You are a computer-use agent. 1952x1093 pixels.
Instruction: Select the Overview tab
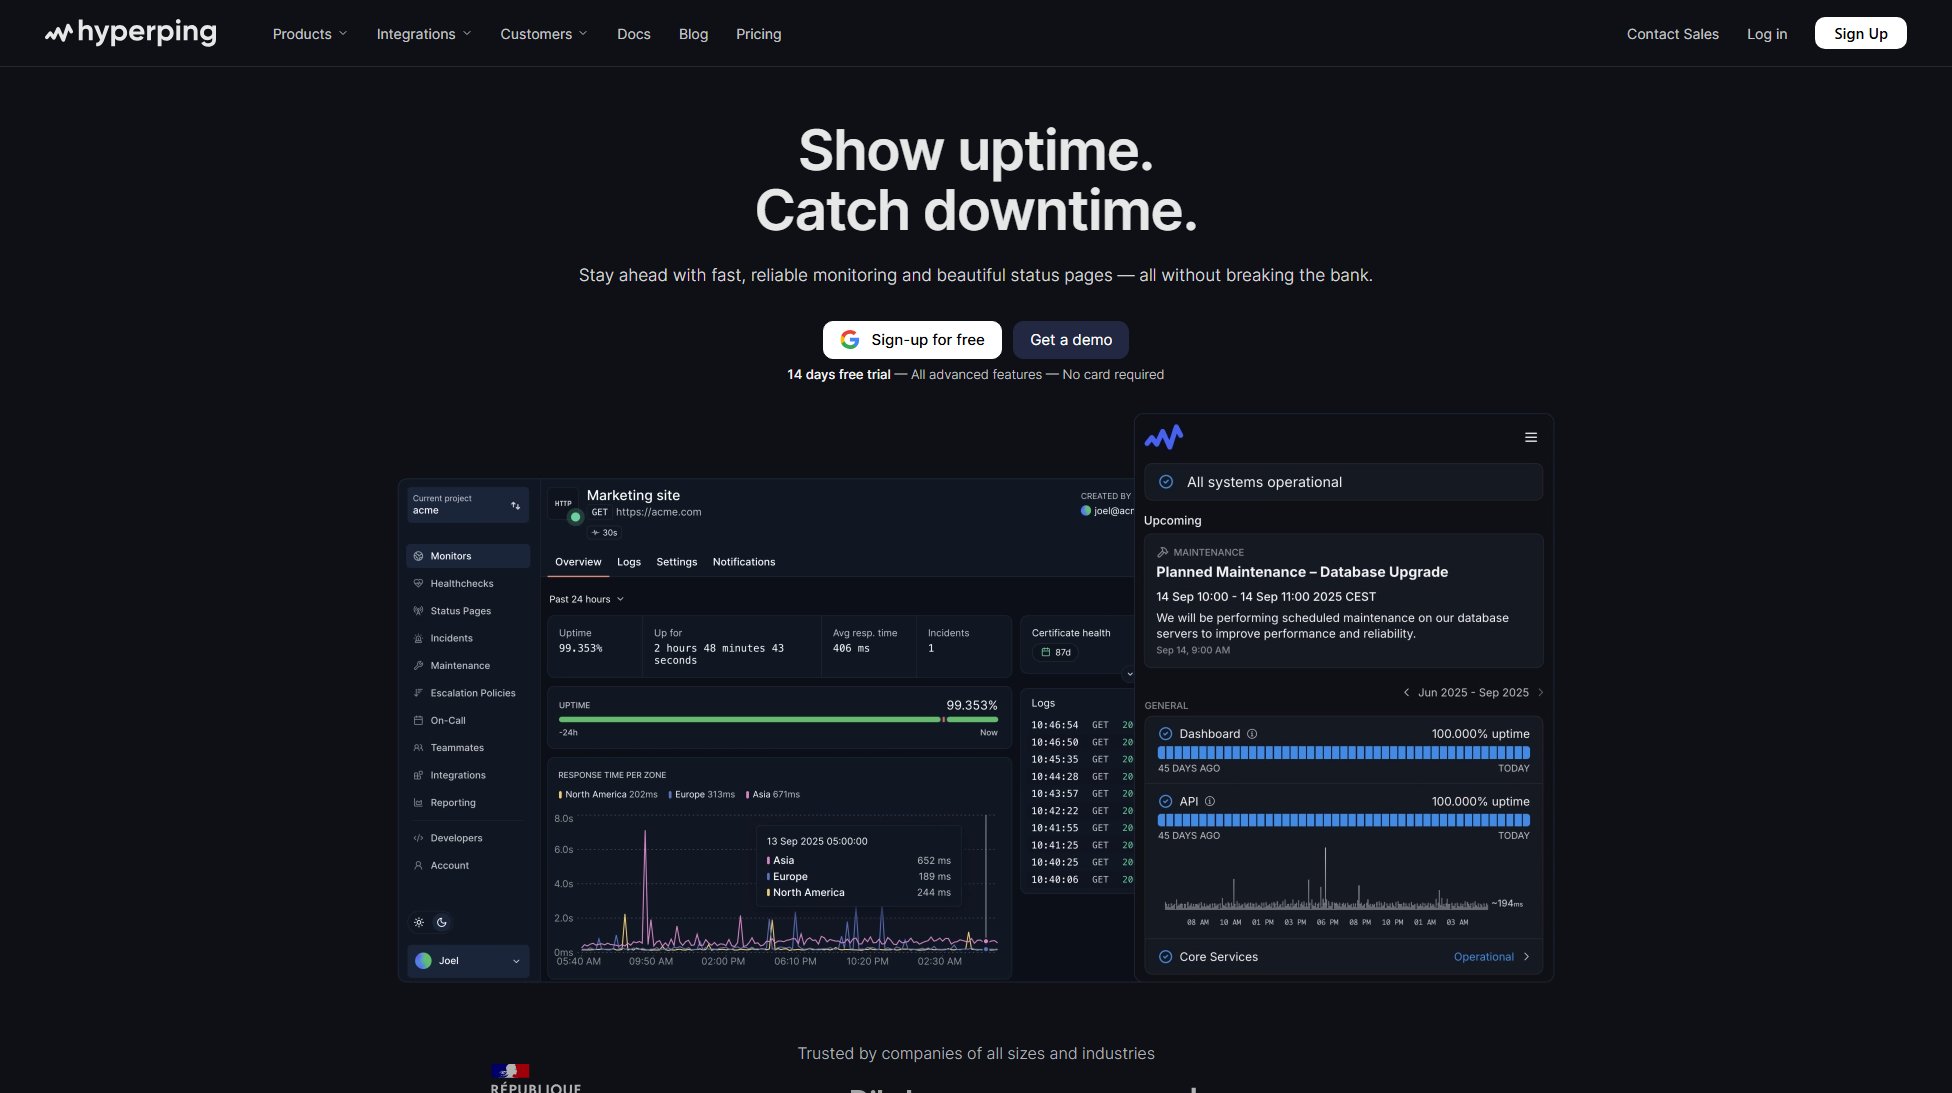(578, 562)
